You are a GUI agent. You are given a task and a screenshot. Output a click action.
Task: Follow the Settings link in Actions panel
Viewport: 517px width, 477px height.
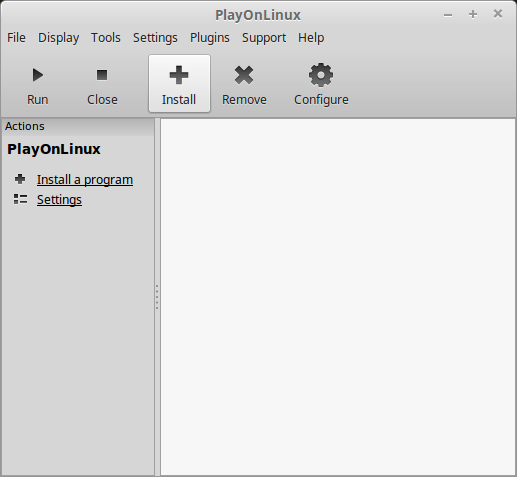59,200
